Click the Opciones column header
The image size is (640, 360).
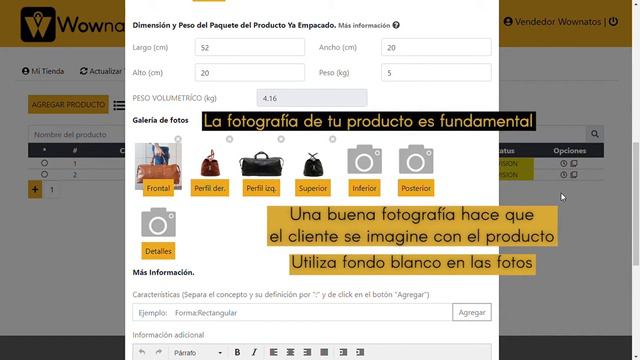coord(570,151)
